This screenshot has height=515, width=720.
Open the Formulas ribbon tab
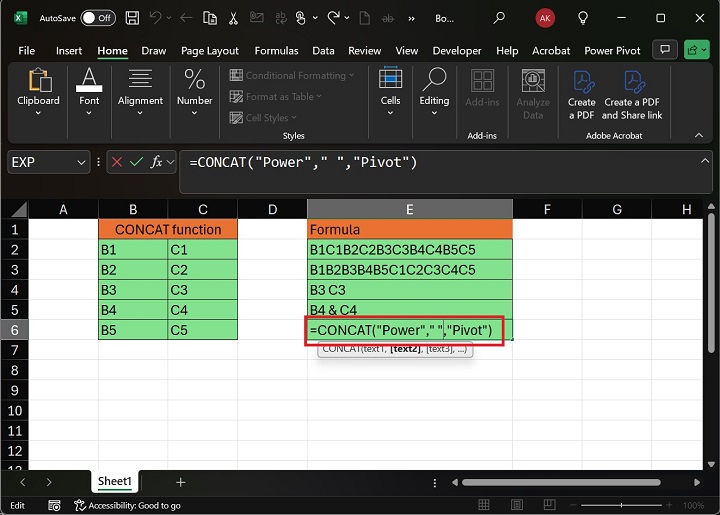click(276, 50)
